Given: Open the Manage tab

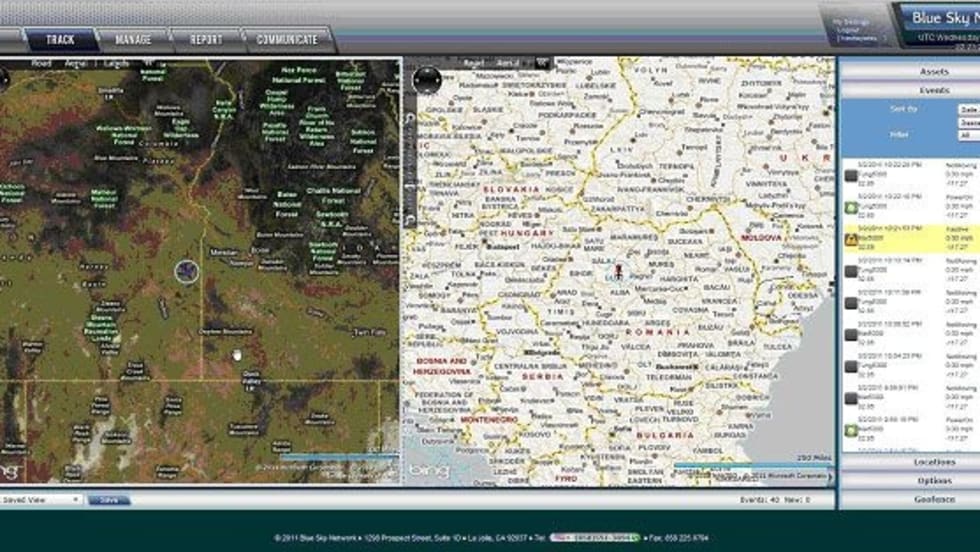Looking at the screenshot, I should point(133,39).
